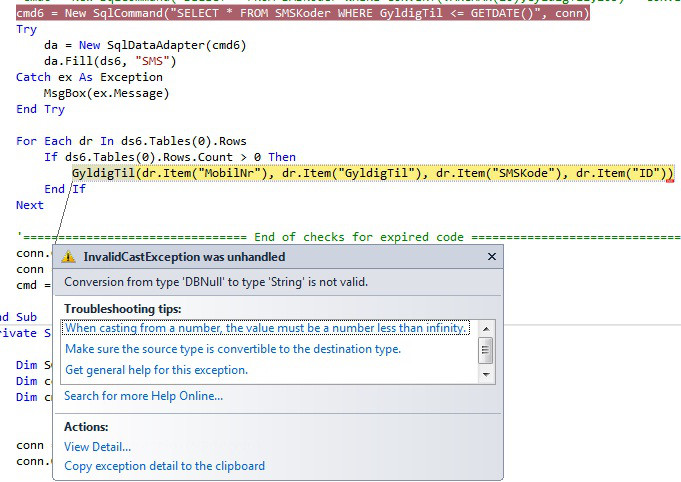Click the Next keyword line
This screenshot has height=482, width=681.
tap(30, 205)
